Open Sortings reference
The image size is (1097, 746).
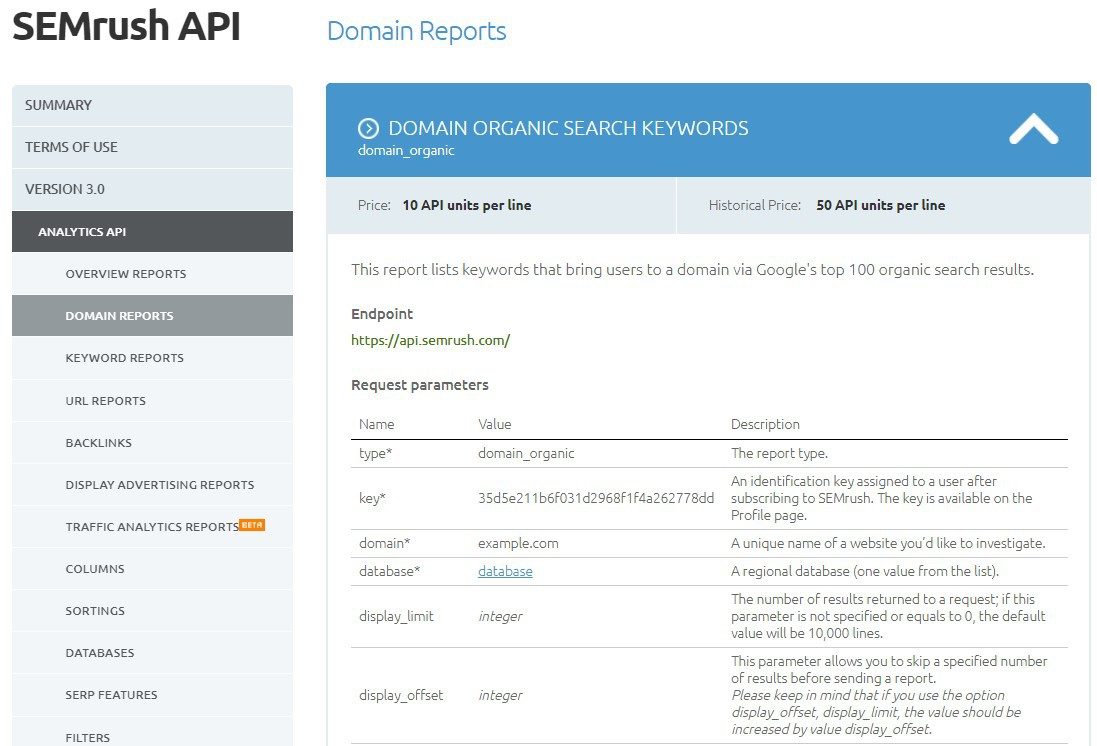coord(153,610)
